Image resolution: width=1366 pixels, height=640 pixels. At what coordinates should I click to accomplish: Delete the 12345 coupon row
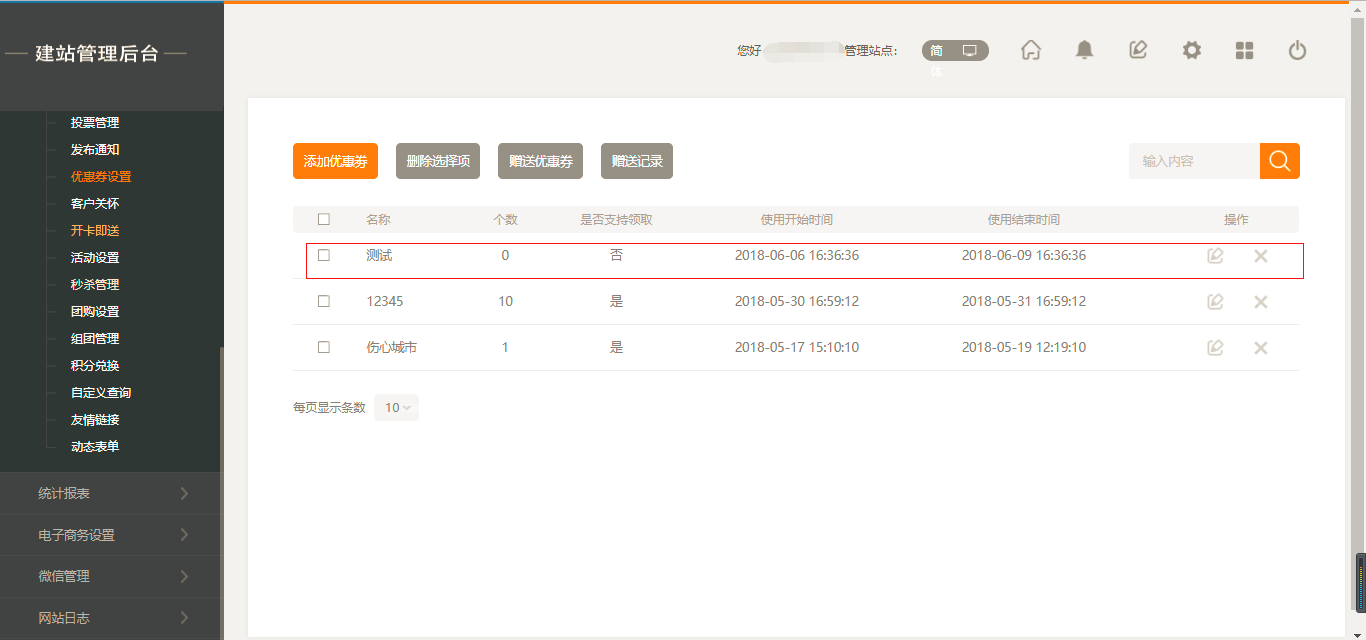point(1260,302)
